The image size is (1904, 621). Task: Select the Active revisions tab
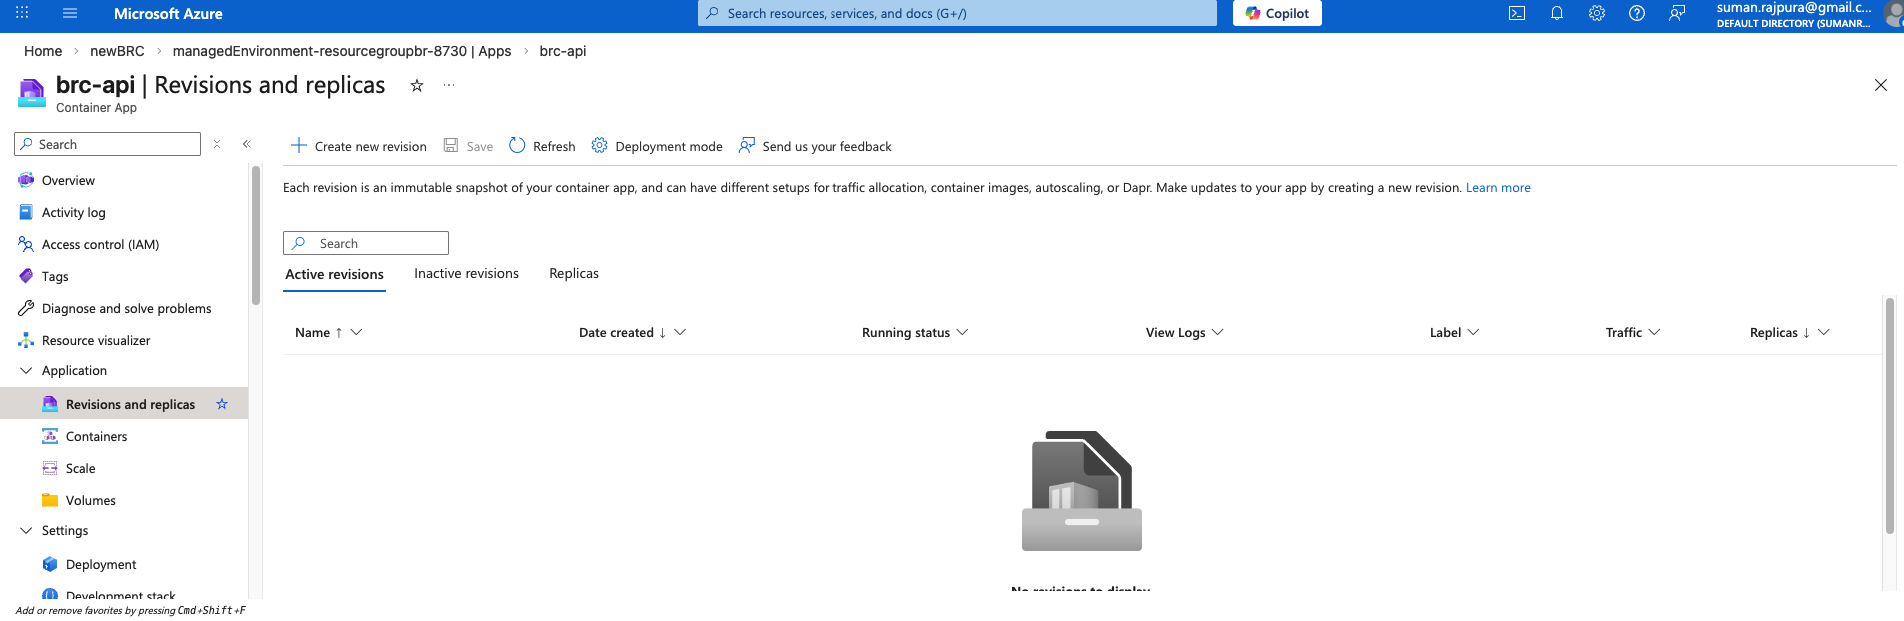334,274
